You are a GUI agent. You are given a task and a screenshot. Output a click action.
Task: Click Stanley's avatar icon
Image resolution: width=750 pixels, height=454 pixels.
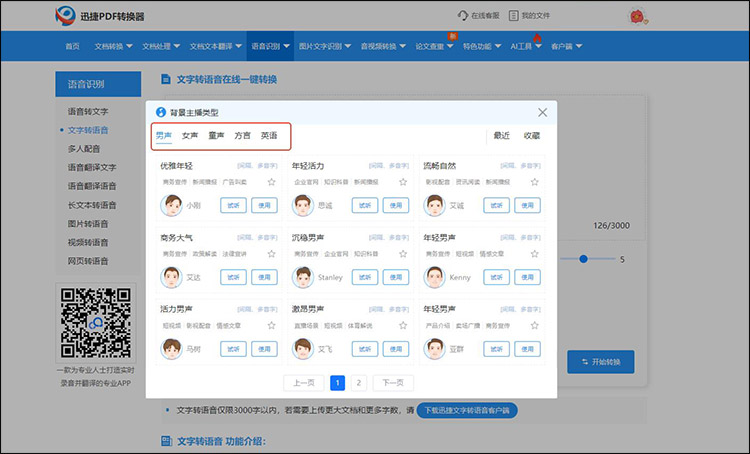pos(303,277)
